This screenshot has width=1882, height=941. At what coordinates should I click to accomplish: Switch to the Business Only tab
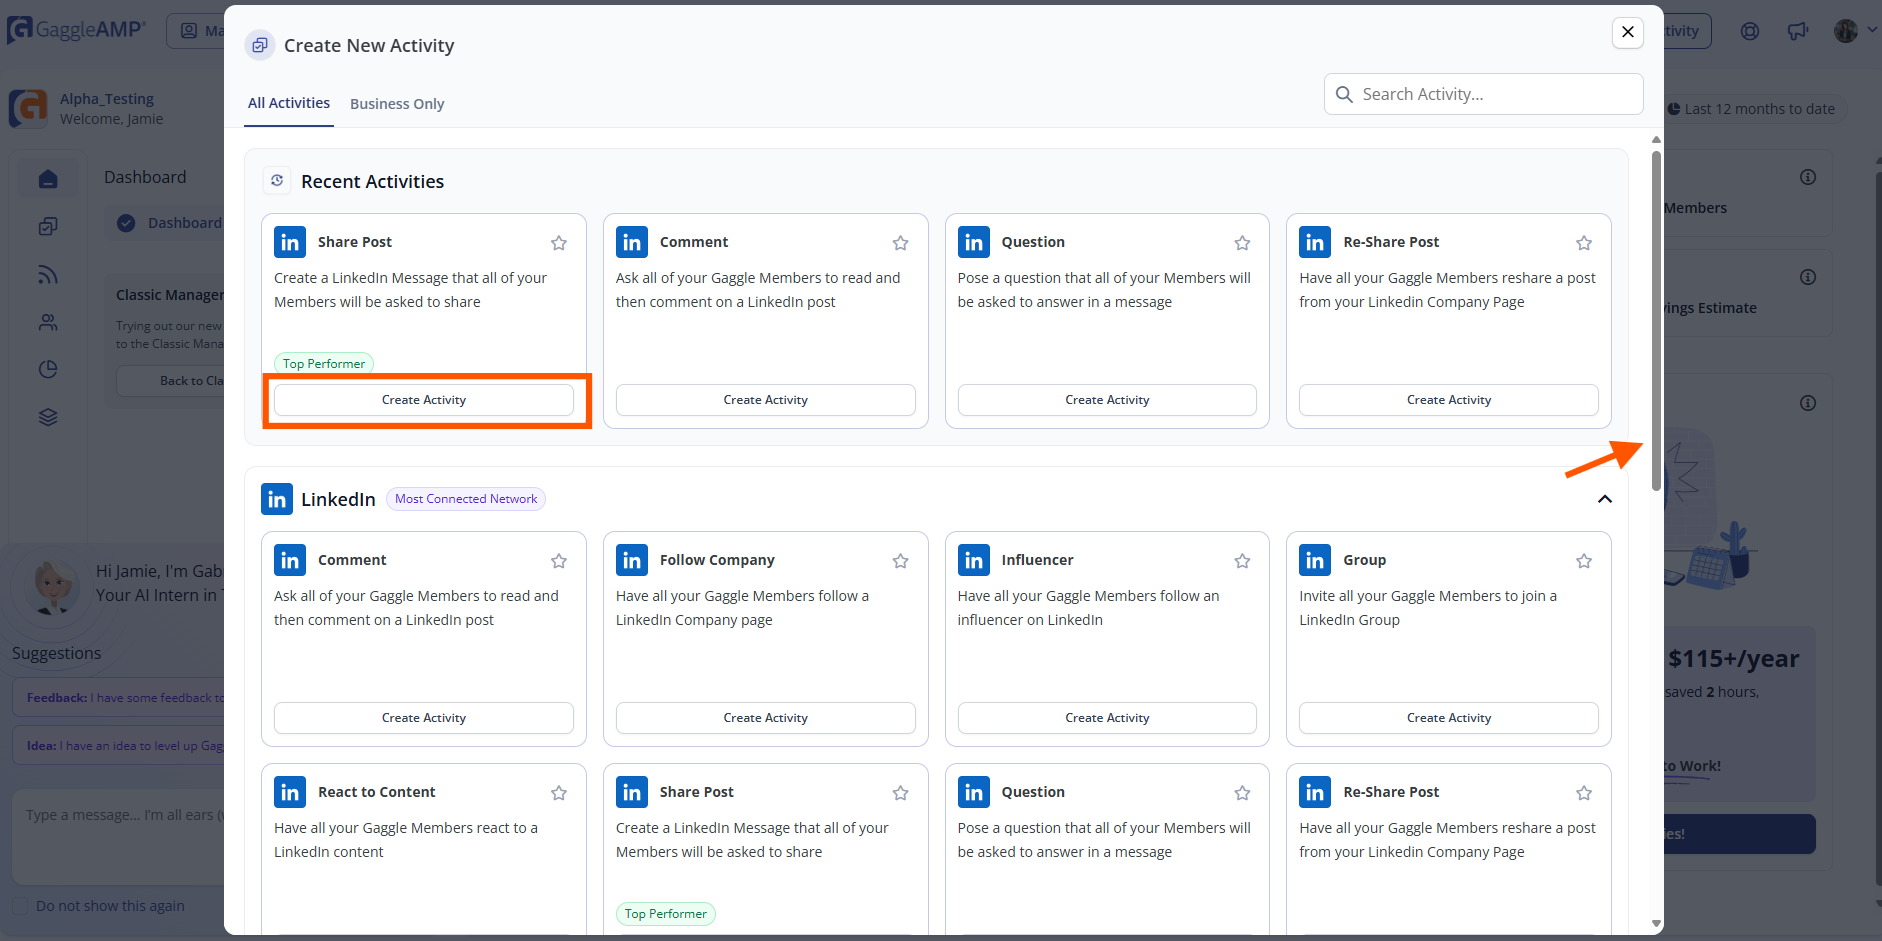click(397, 104)
